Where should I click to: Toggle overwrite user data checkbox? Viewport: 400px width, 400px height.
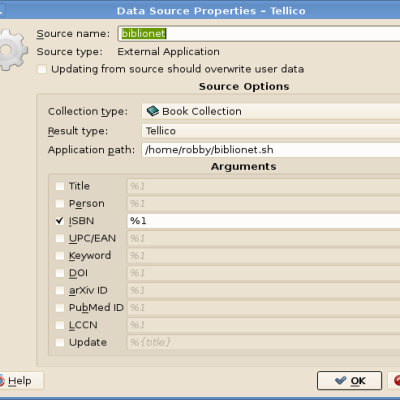coord(42,69)
